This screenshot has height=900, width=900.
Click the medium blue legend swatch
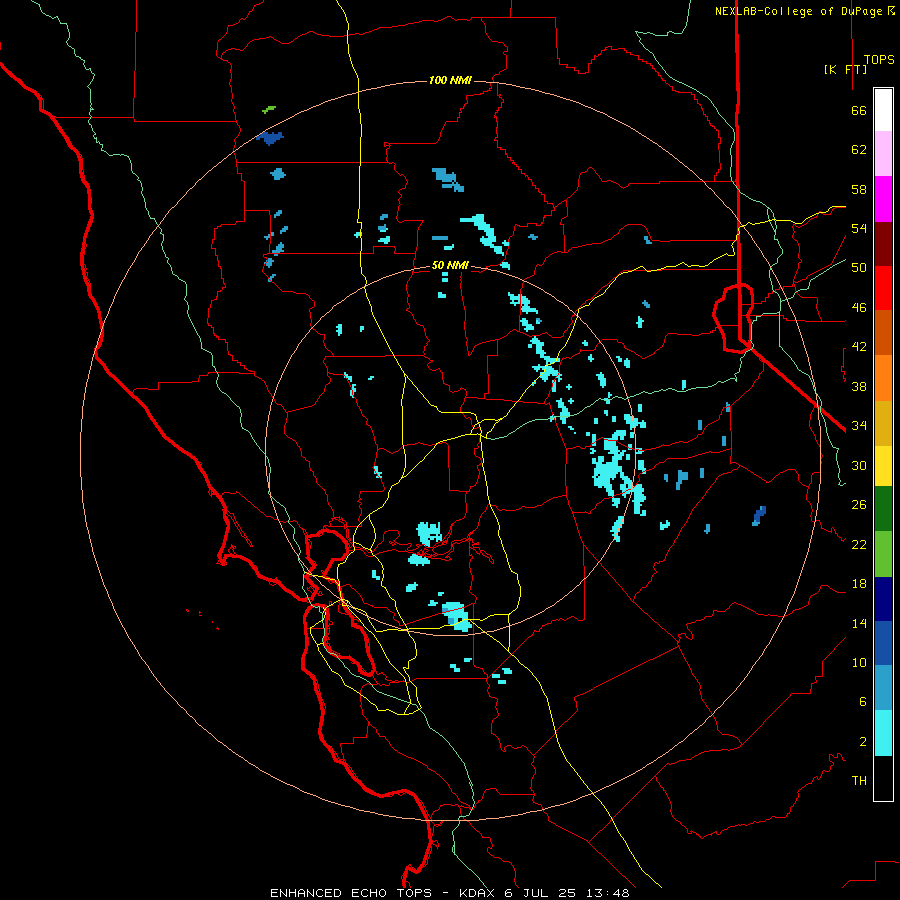click(883, 643)
